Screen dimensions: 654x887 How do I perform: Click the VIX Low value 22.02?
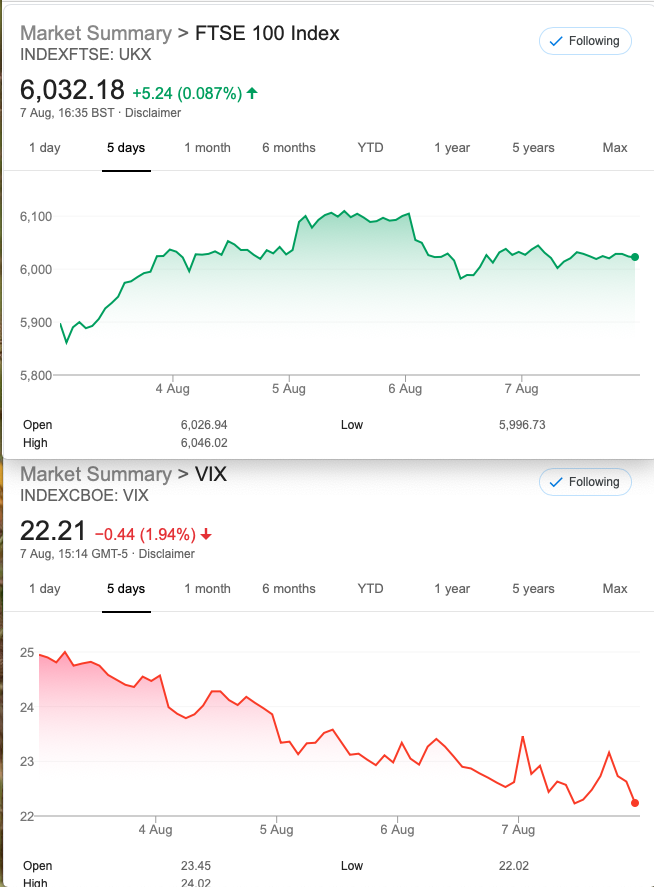pyautogui.click(x=514, y=866)
